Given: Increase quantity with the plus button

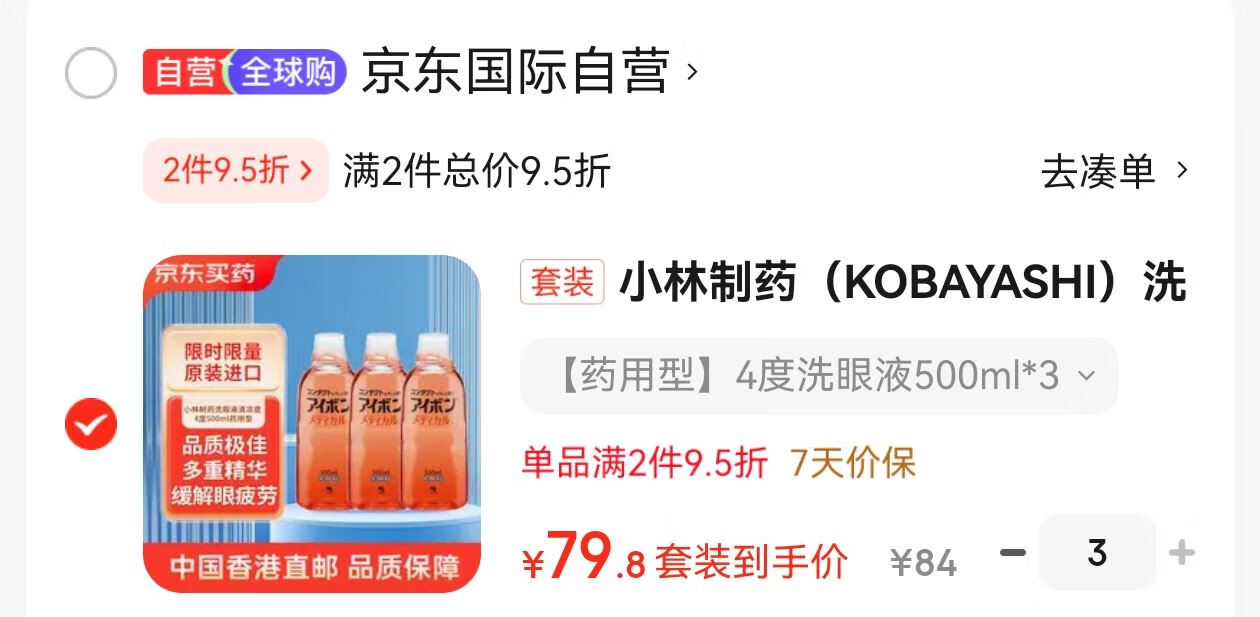Looking at the screenshot, I should [x=1182, y=552].
